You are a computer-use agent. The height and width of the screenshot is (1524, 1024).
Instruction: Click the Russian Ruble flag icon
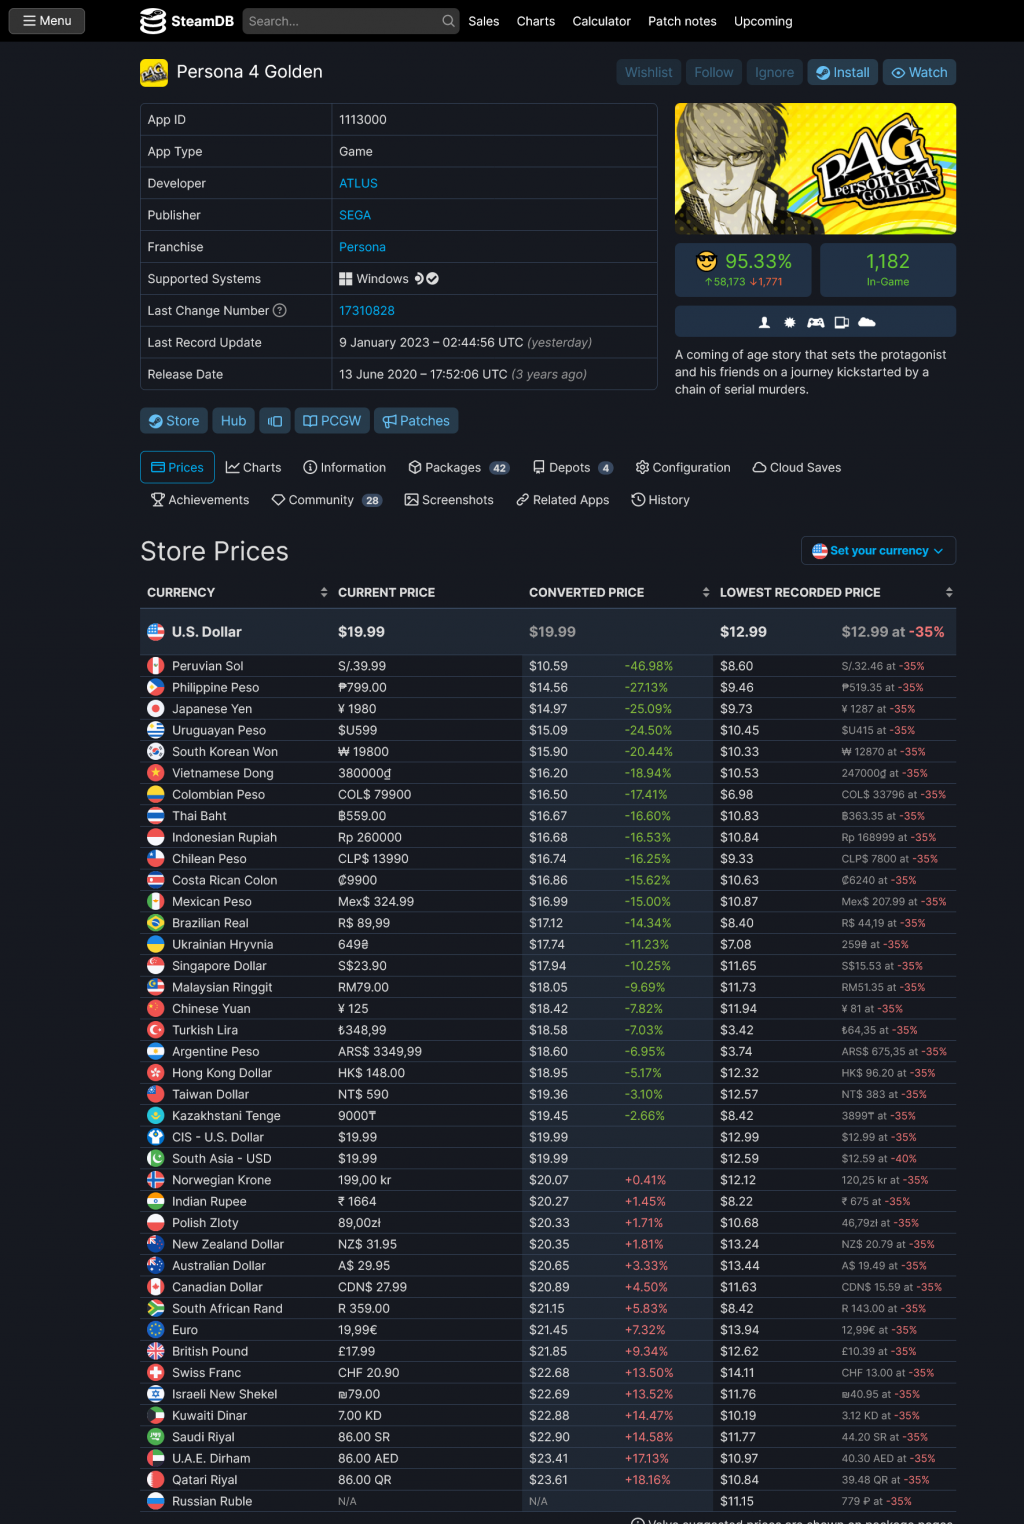pyautogui.click(x=156, y=1501)
